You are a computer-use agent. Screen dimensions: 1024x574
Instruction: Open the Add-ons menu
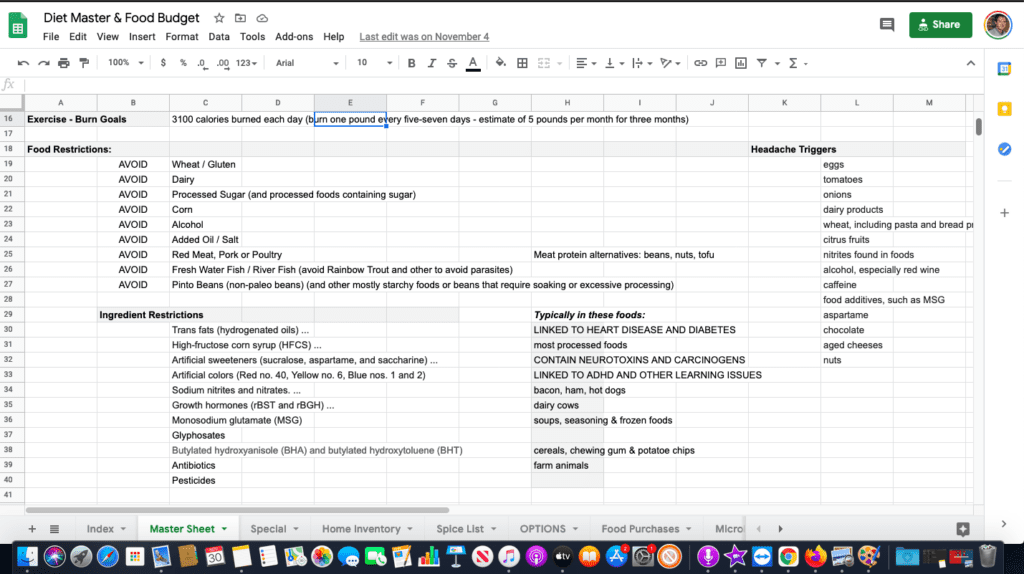(x=294, y=37)
